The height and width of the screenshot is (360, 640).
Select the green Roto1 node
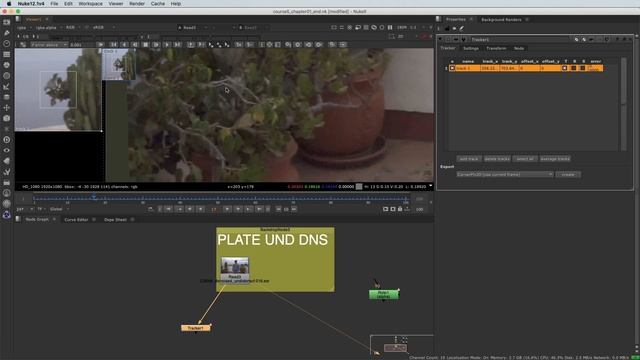tap(383, 294)
